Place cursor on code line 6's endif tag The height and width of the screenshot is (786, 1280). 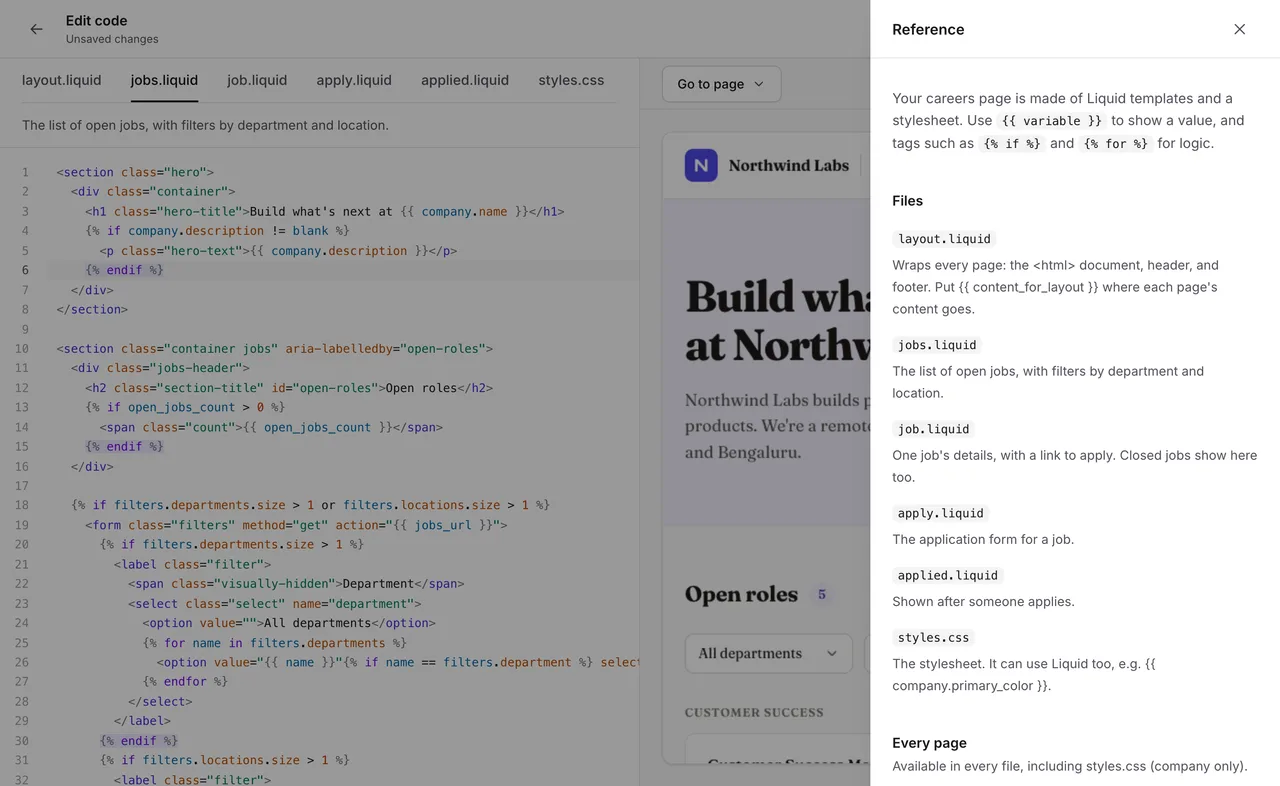[x=124, y=270]
